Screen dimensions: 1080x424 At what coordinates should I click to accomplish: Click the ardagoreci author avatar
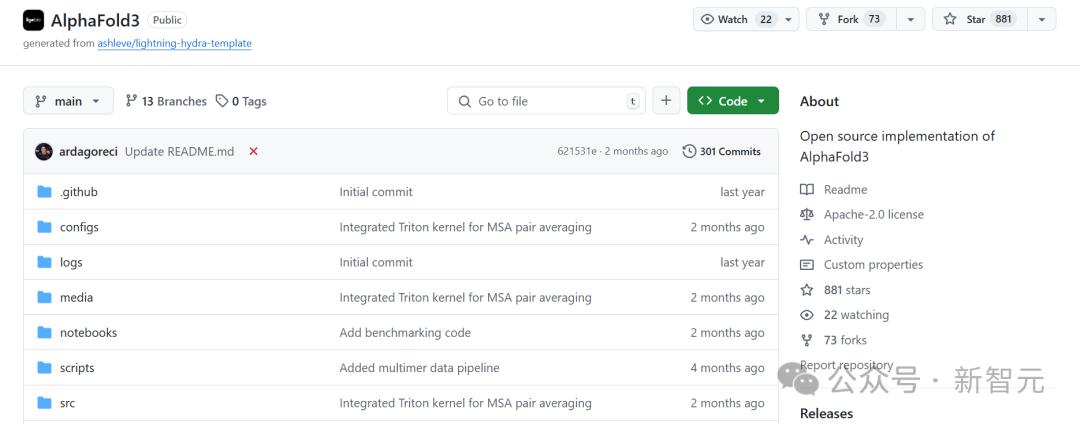coord(43,151)
